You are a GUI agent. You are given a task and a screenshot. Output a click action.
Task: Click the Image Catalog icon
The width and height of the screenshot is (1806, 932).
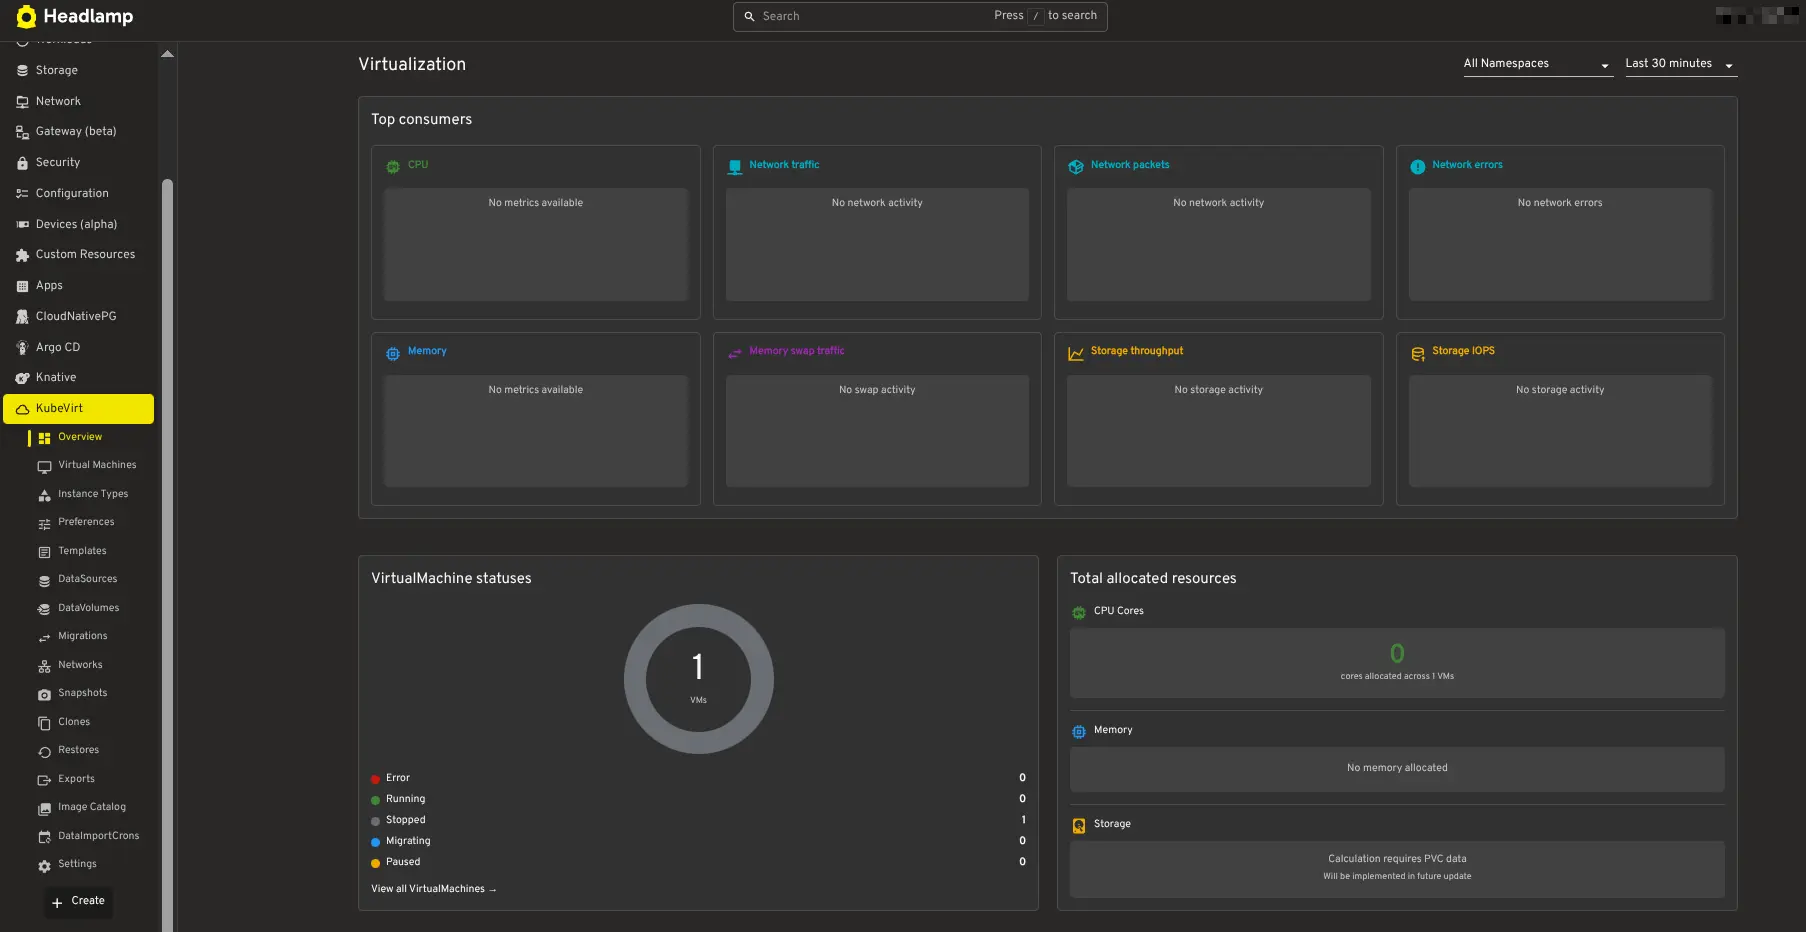(x=44, y=808)
